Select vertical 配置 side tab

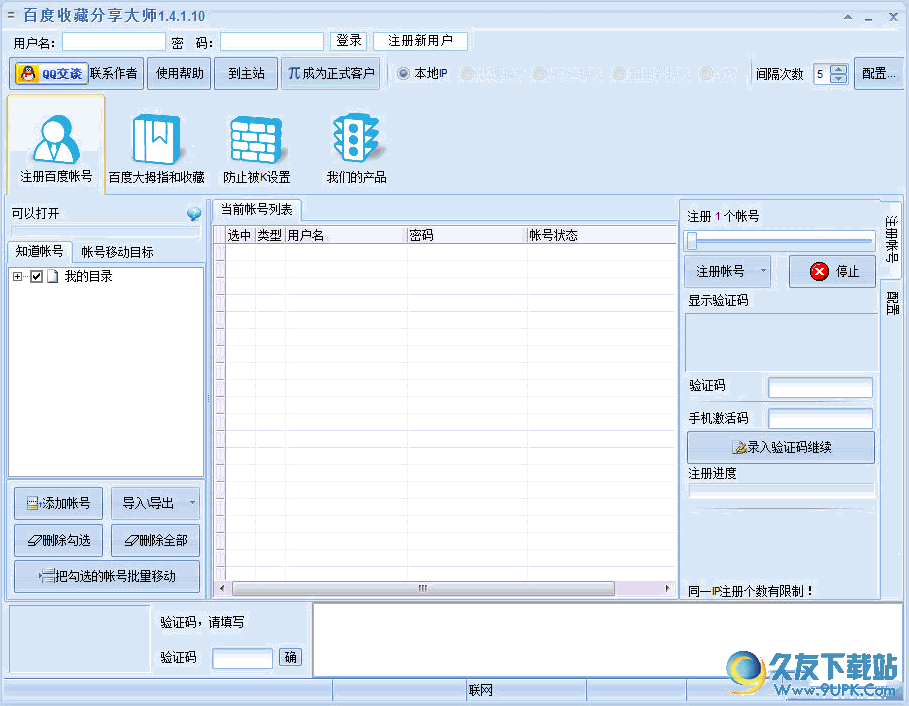click(892, 303)
